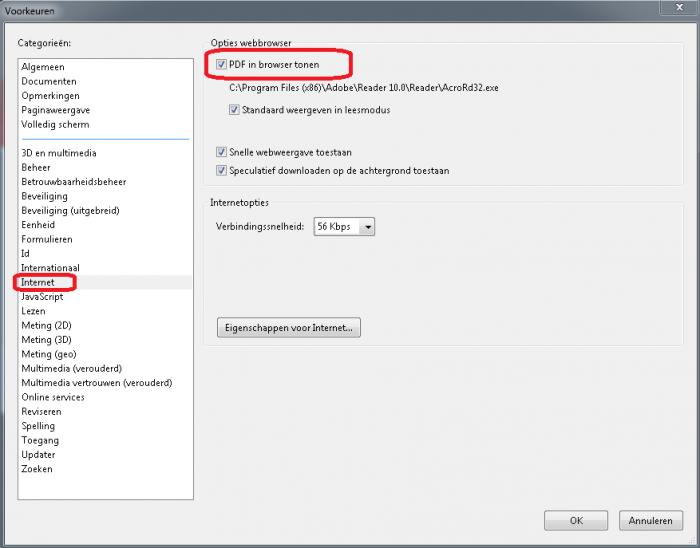Select the Formulieren category
Screen dimensions: 700x548
[x=47, y=239]
